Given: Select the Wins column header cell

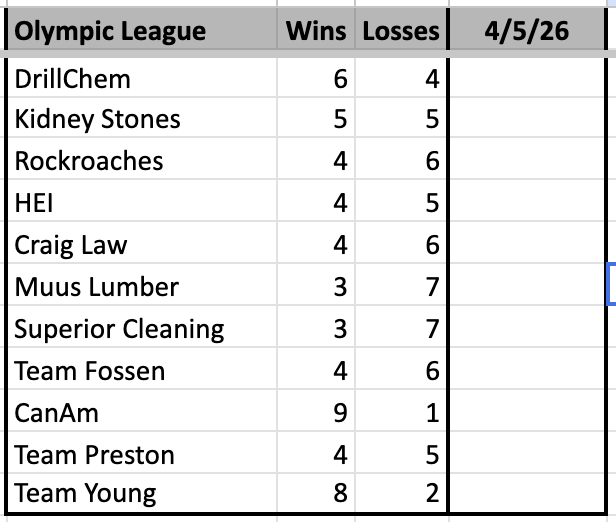Looking at the screenshot, I should 316,31.
